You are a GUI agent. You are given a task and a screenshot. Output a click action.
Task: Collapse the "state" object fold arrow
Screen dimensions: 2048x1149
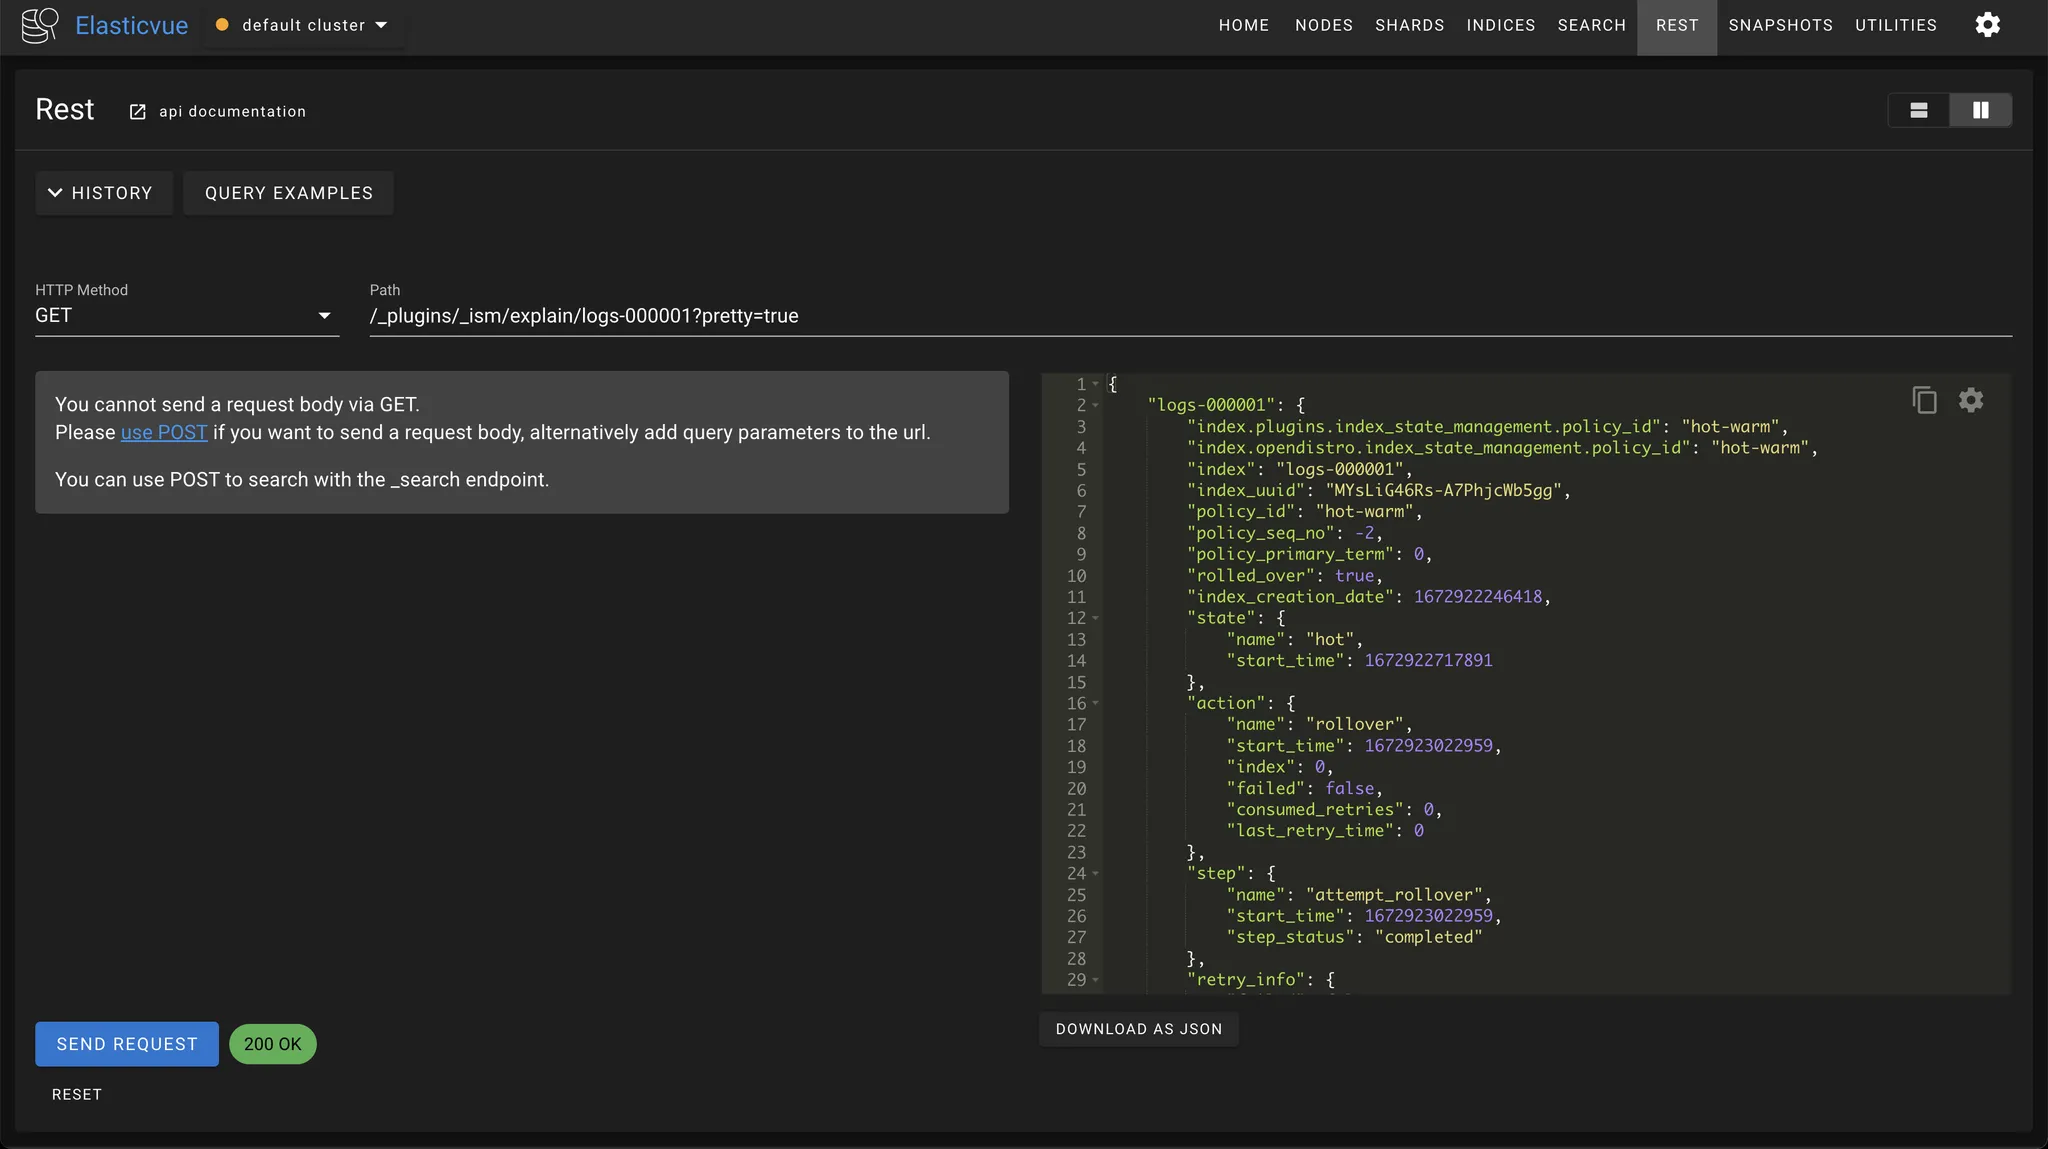coord(1096,618)
